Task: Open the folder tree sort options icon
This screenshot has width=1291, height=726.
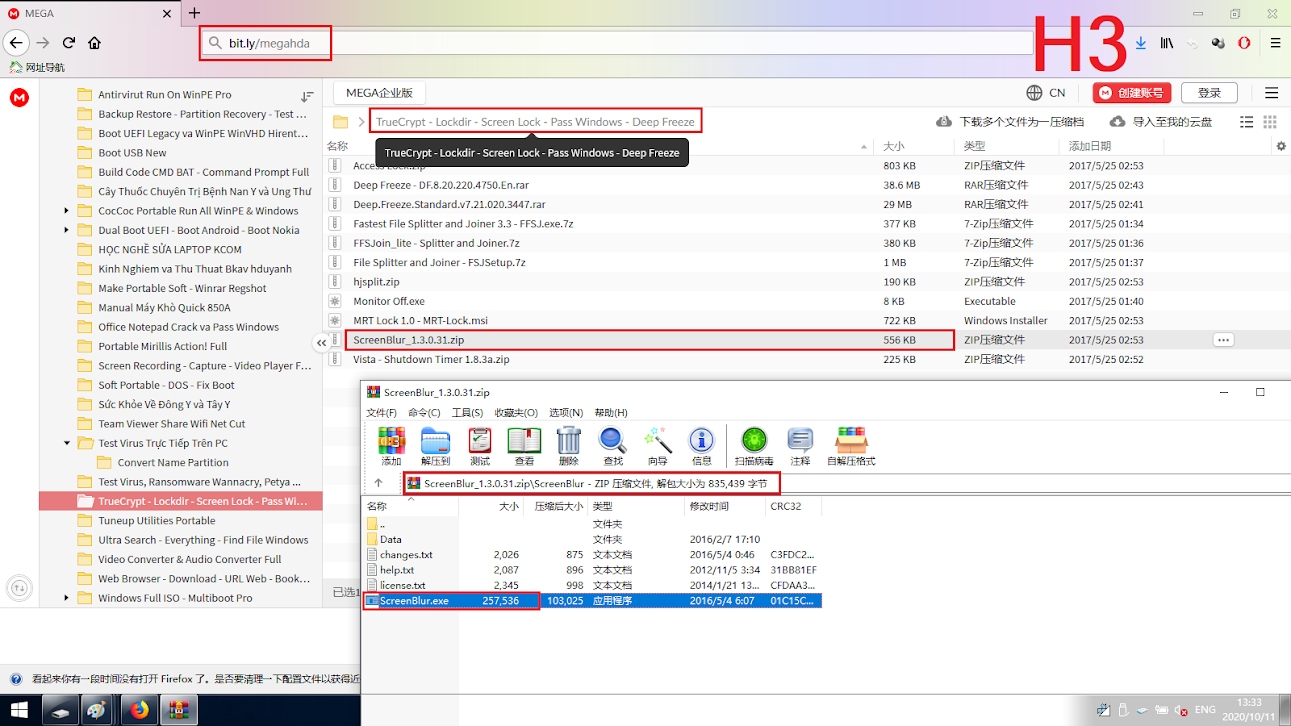Action: click(x=308, y=97)
